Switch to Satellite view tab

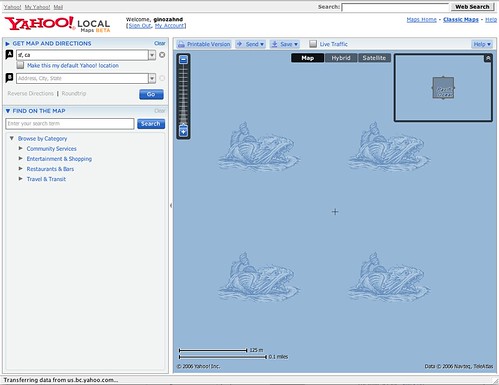(x=374, y=58)
